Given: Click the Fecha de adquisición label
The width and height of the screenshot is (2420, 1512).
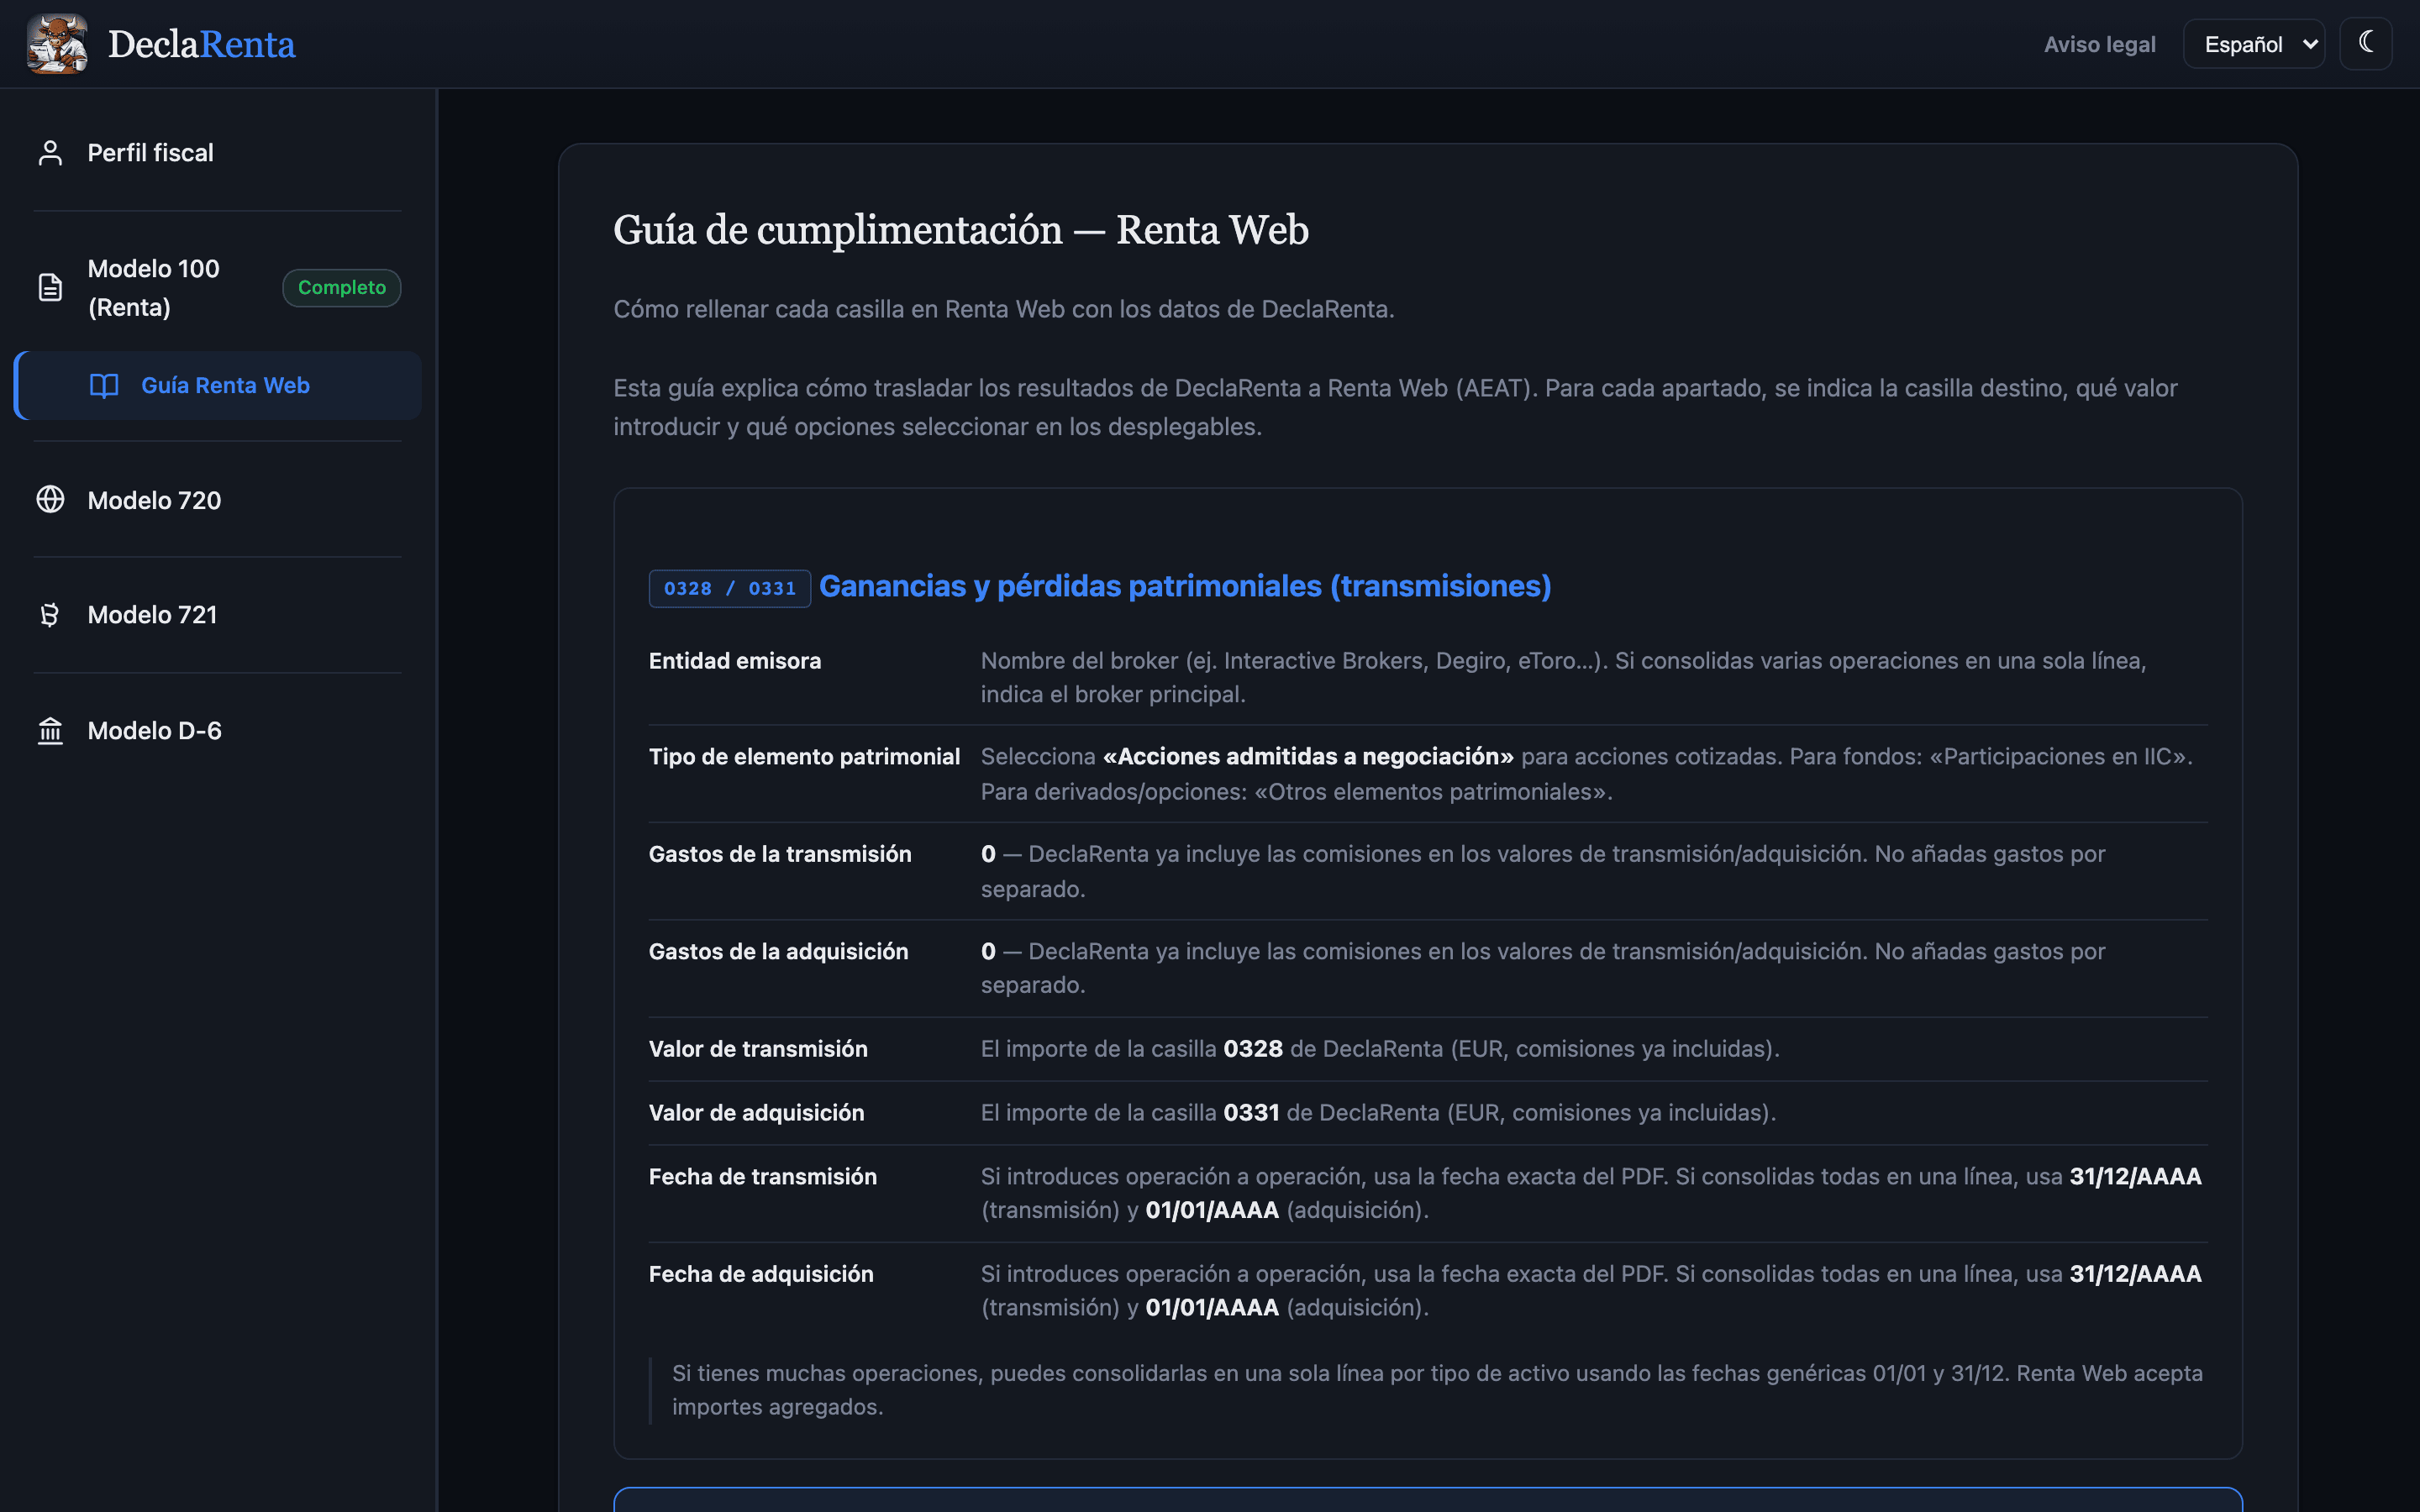Looking at the screenshot, I should (x=761, y=1274).
